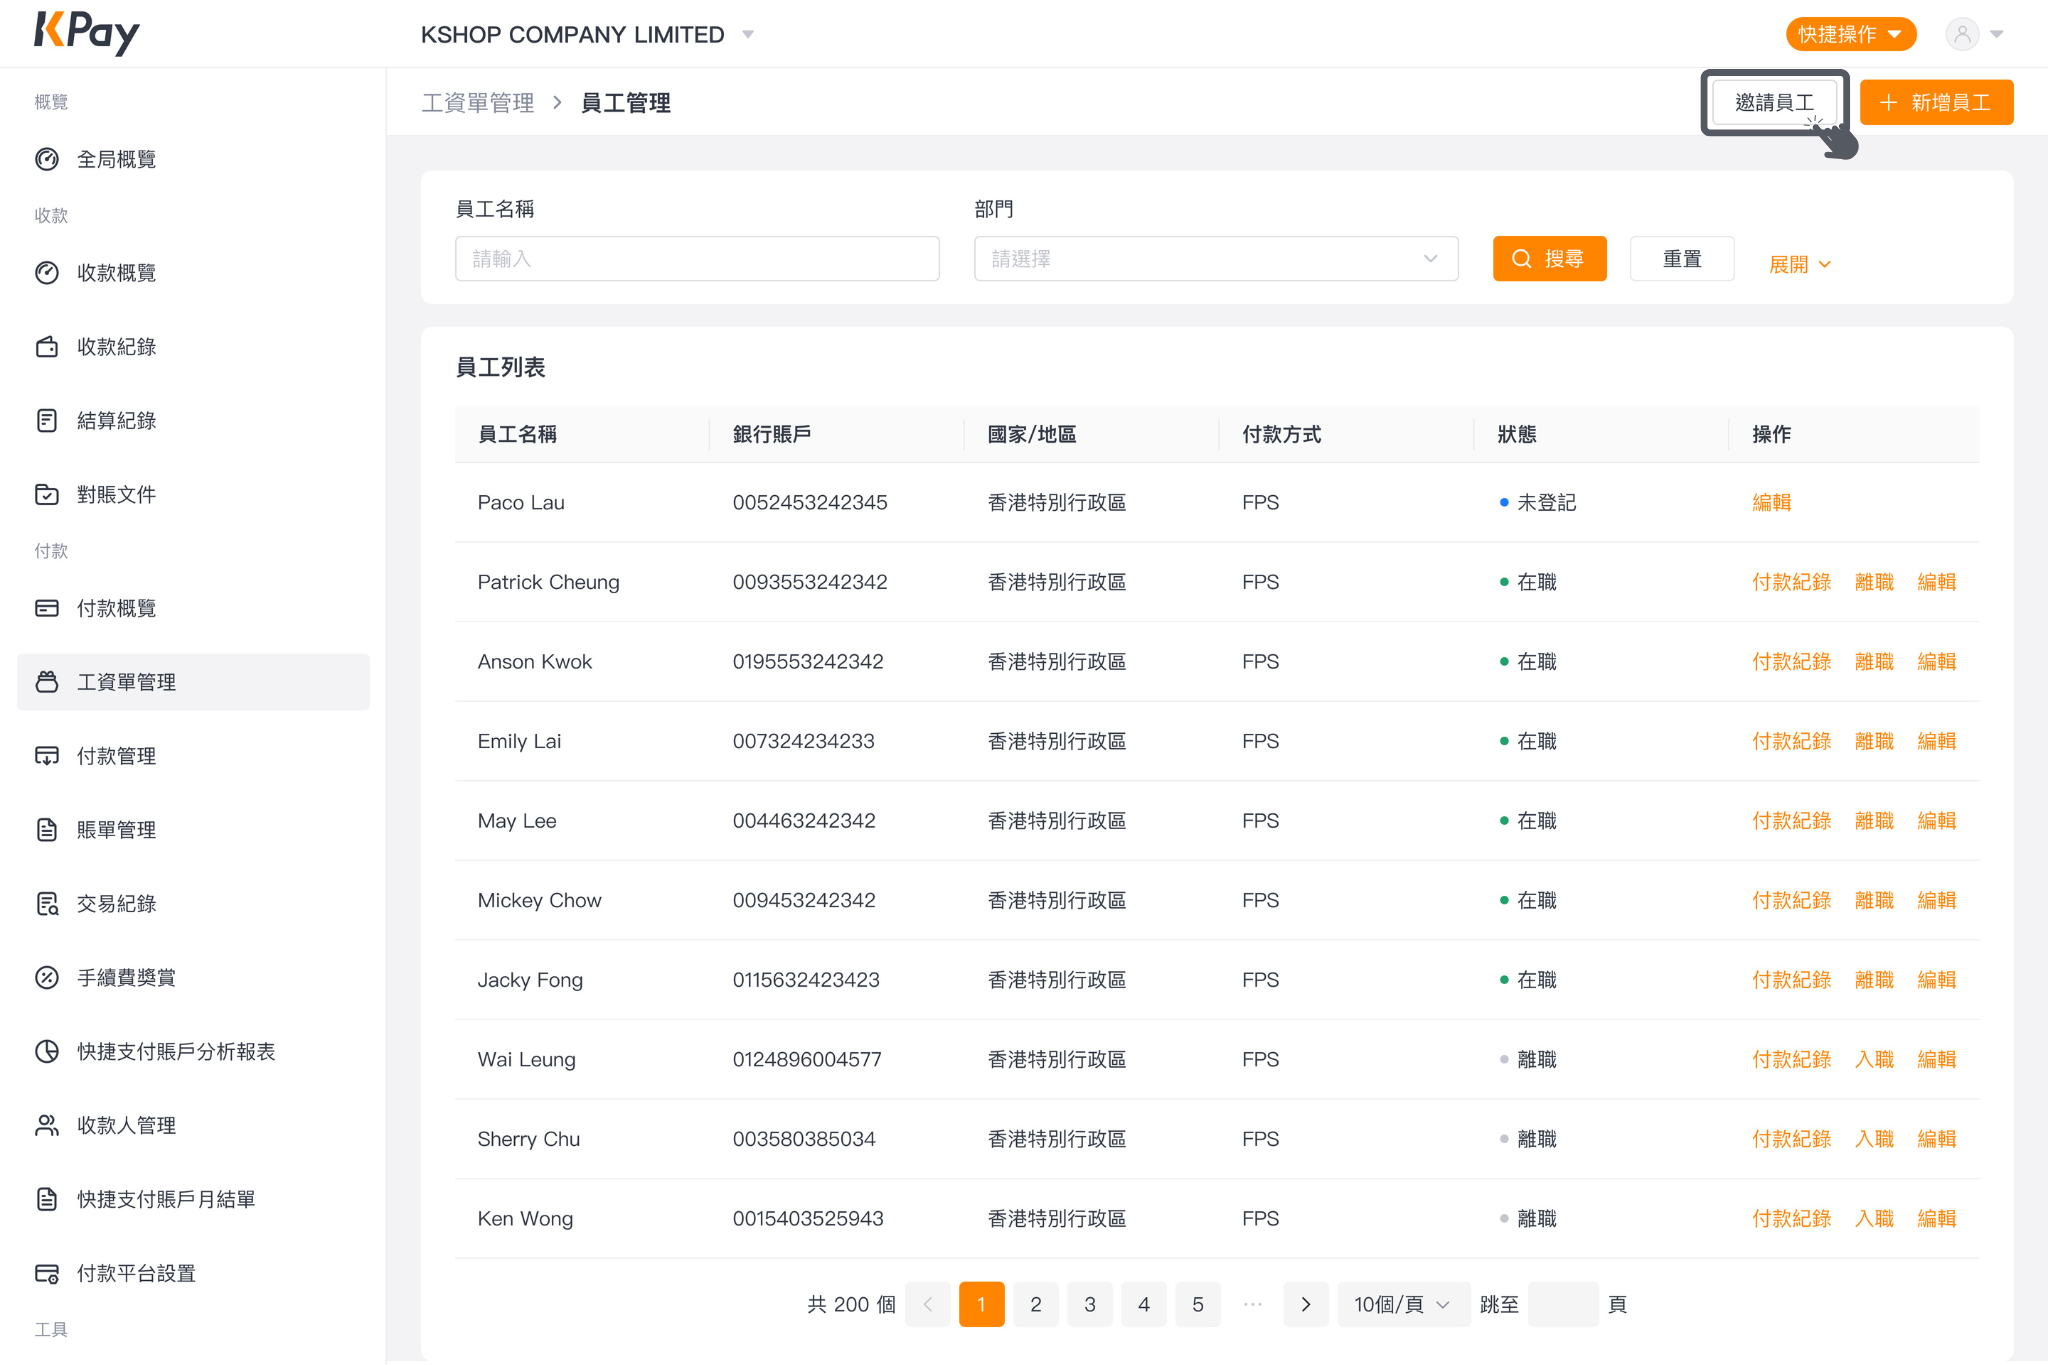Open the 快捷操作 dropdown
Screen dimensions: 2048x1365
coord(1851,34)
